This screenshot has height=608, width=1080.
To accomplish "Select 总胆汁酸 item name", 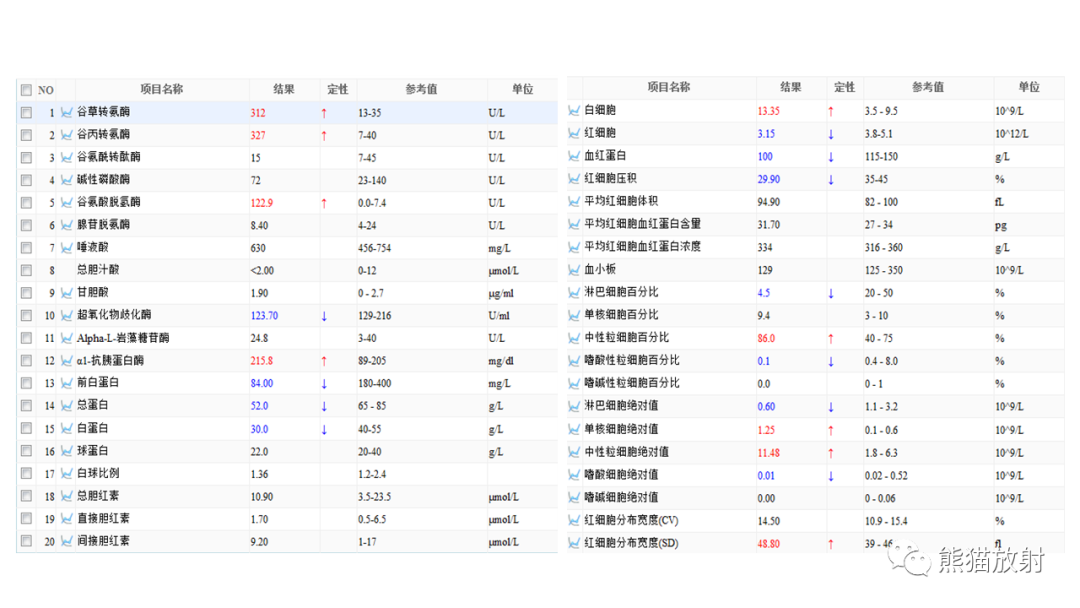I will pyautogui.click(x=98, y=269).
